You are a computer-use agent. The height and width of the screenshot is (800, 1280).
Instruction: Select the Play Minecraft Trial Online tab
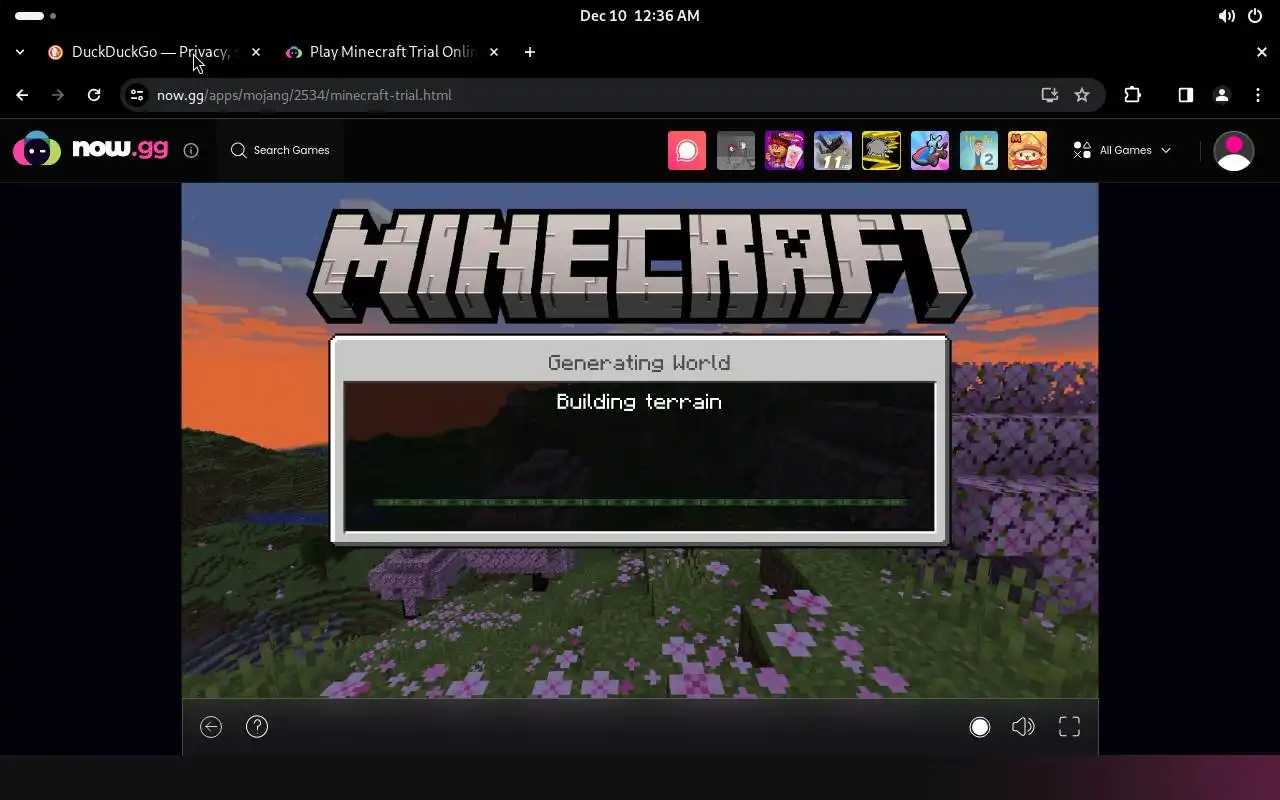coord(390,52)
